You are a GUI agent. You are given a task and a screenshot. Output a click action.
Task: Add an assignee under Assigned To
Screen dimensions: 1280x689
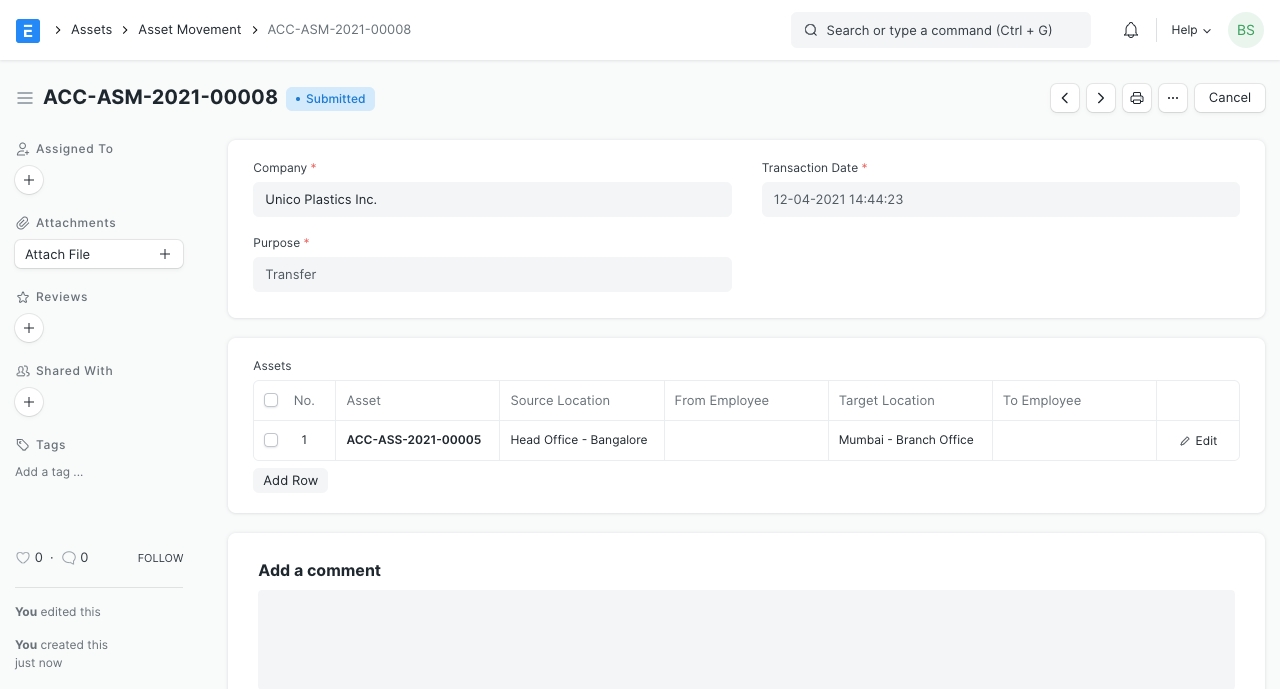pyautogui.click(x=29, y=180)
